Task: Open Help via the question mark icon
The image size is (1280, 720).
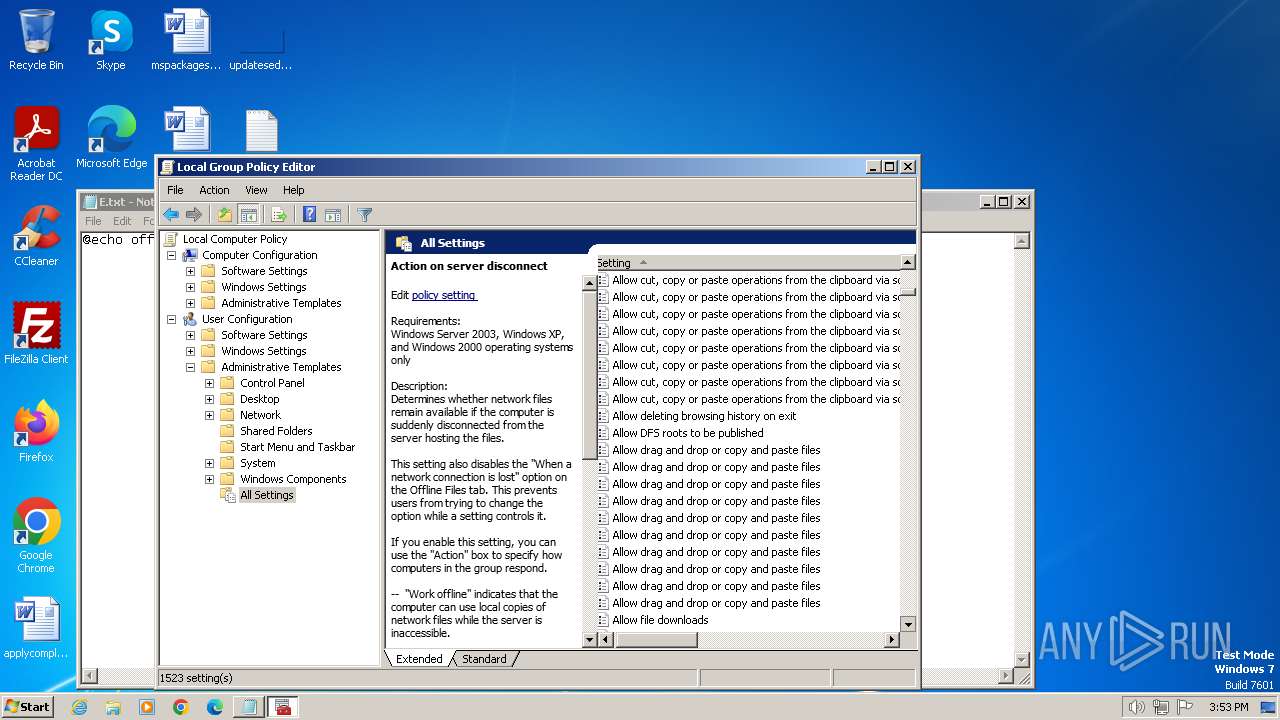Action: (x=310, y=214)
